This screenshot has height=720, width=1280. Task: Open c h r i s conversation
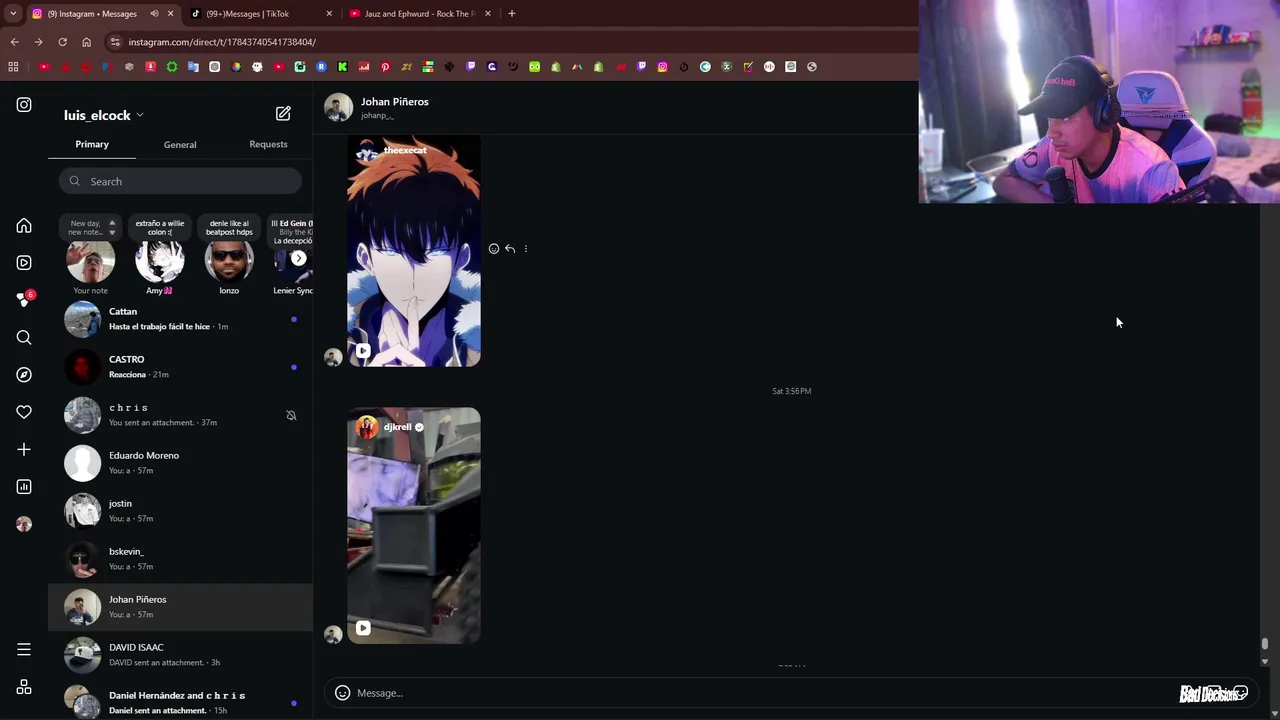point(180,415)
